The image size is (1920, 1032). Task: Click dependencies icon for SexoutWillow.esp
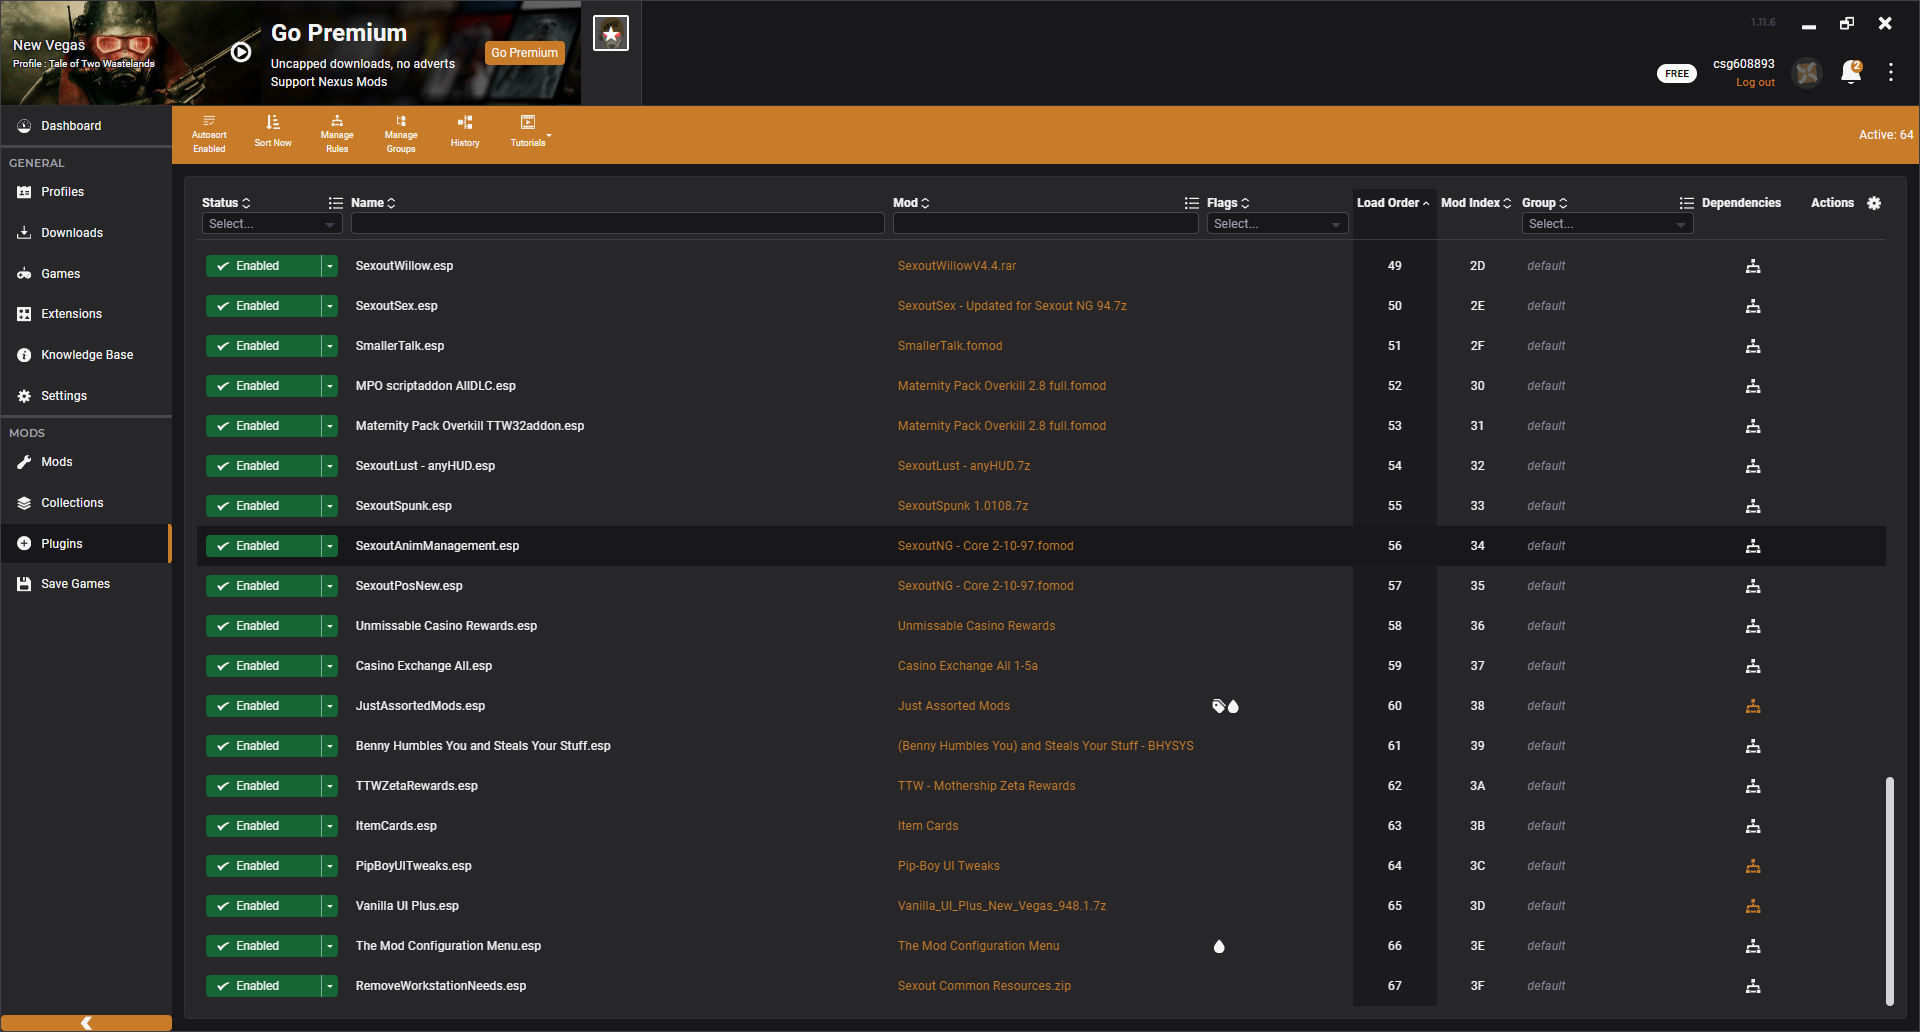pos(1753,266)
